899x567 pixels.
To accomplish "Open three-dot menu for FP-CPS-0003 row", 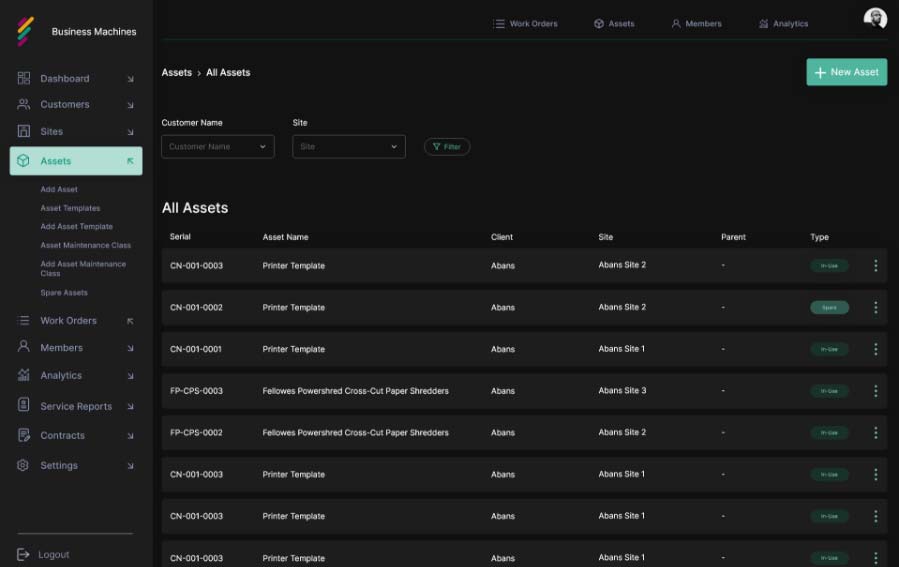I will [x=875, y=391].
